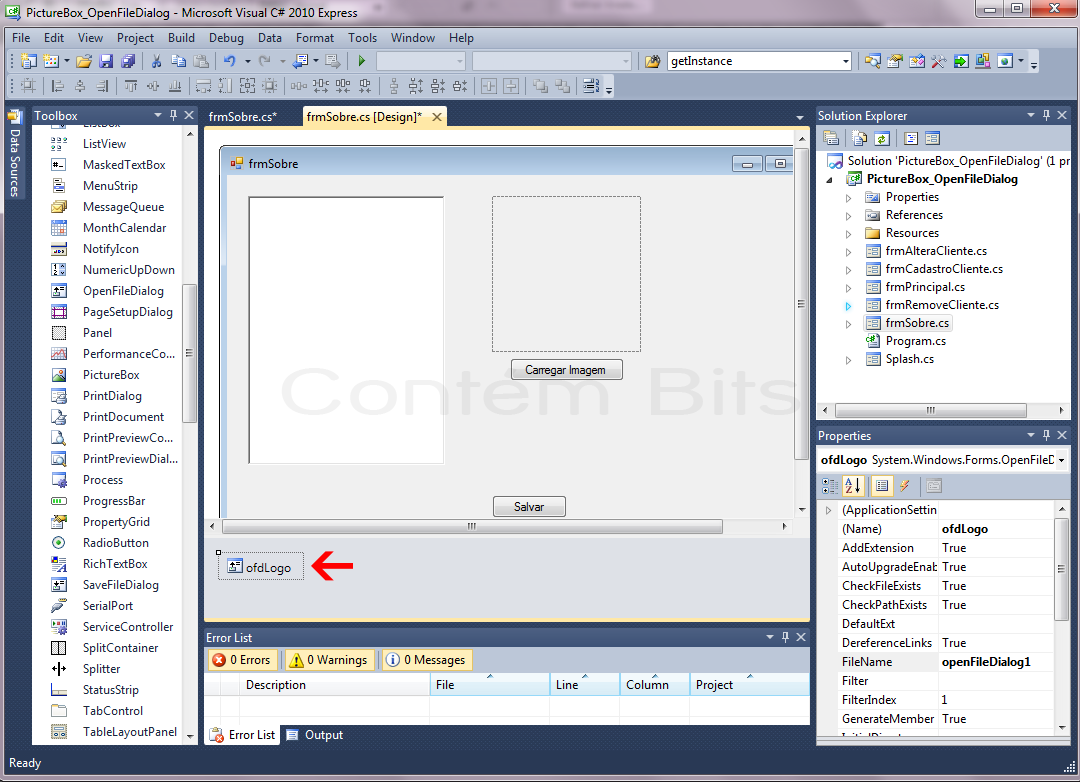Toggle the Properties list view button
The image size is (1080, 782).
pyautogui.click(x=882, y=486)
